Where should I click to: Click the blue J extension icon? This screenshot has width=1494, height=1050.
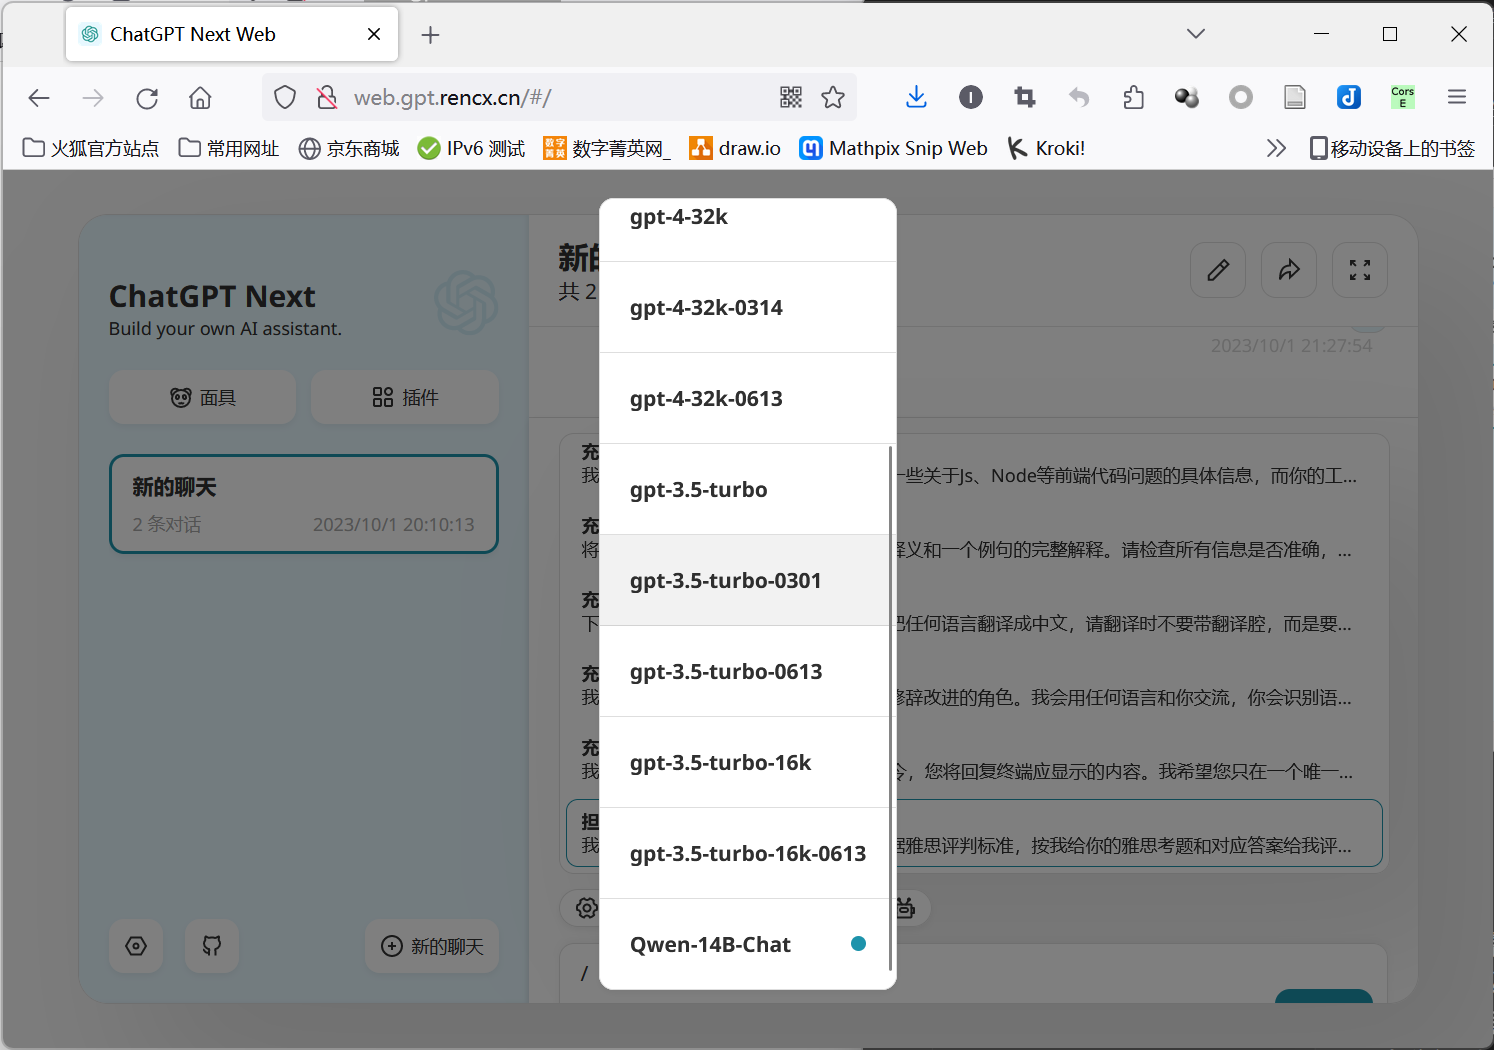click(1349, 97)
